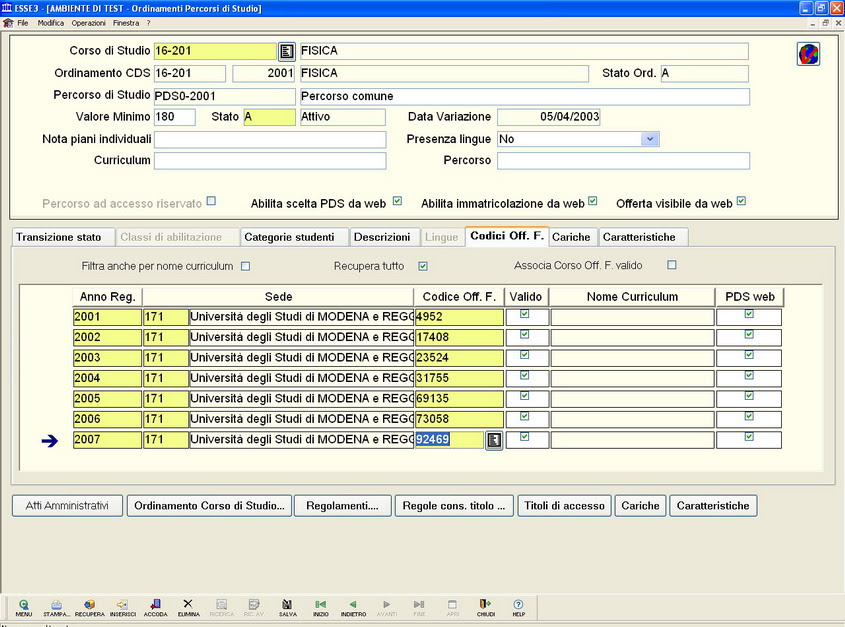The height and width of the screenshot is (627, 845).
Task: Click the APRI open icon
Action: click(452, 608)
